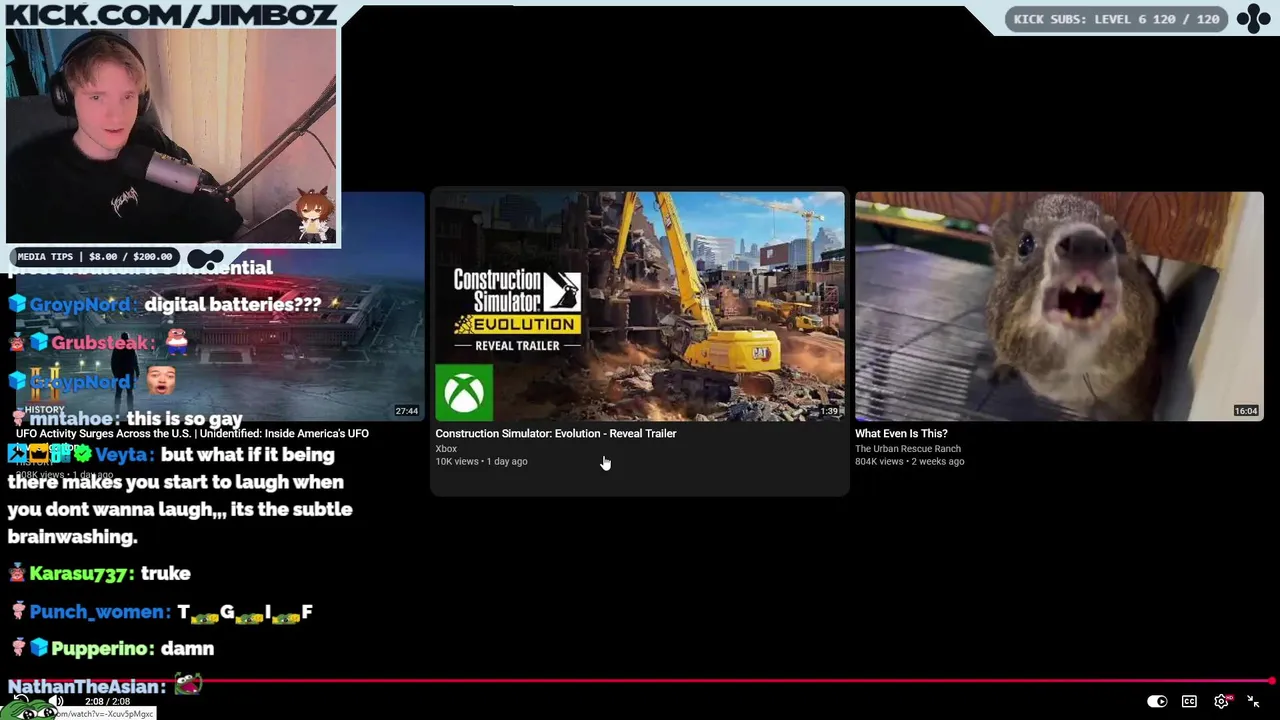Click the 2:08 / 2:08 time display

[109, 702]
